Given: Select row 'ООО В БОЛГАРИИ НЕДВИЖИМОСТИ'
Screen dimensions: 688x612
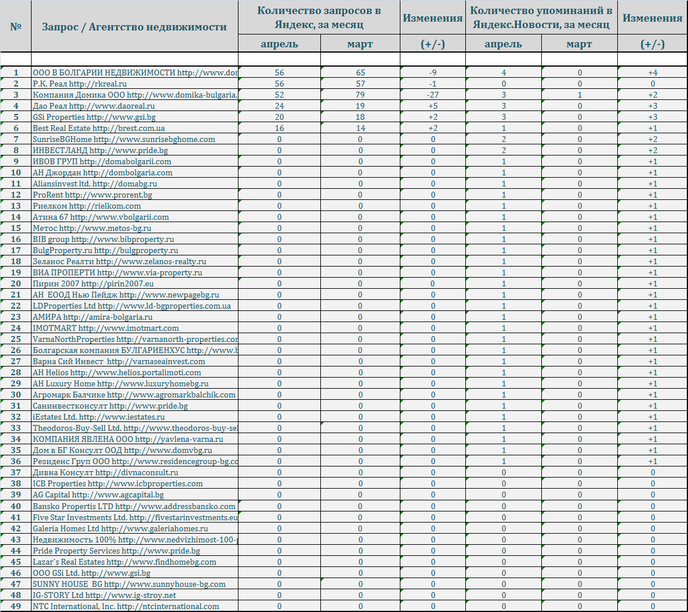Looking at the screenshot, I should [x=135, y=72].
